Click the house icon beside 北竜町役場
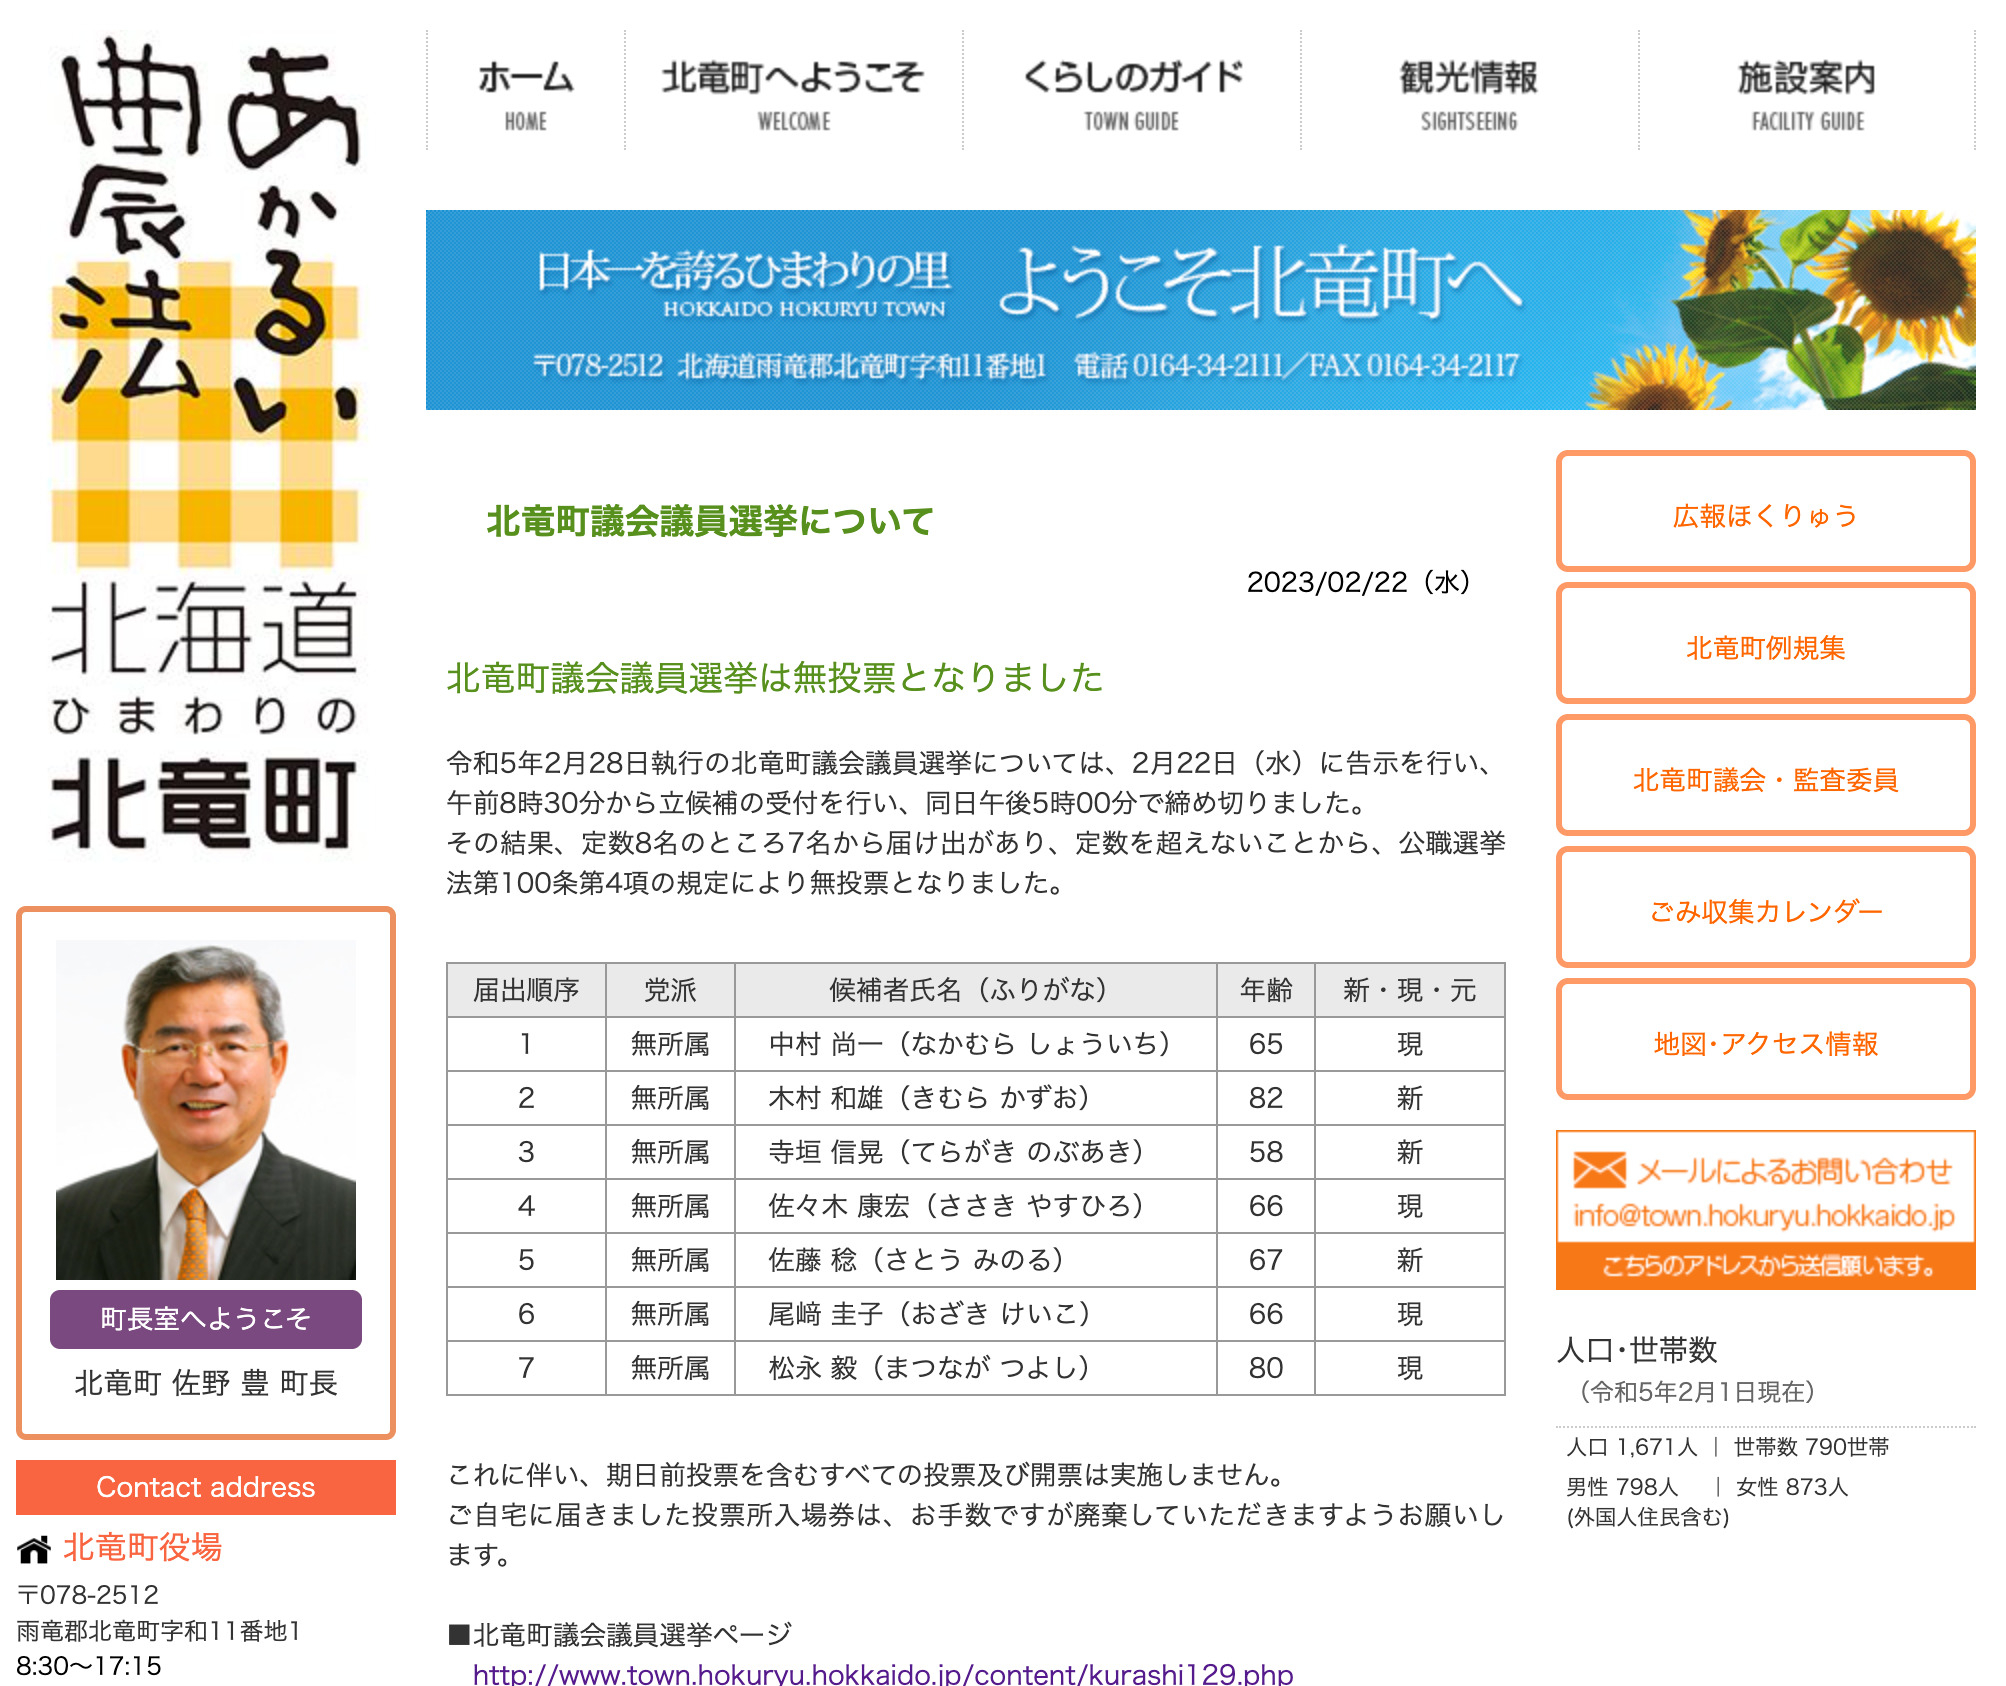Viewport: 2006px width, 1686px height. [35, 1551]
